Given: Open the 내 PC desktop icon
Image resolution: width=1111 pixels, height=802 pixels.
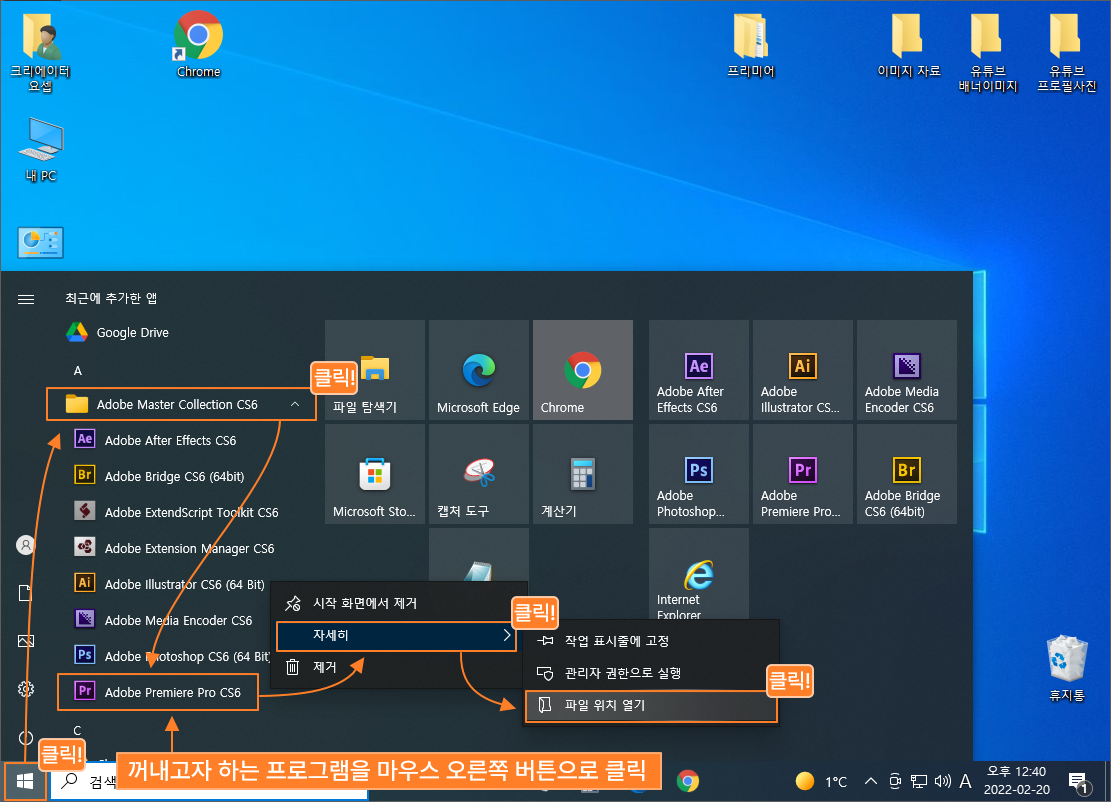Looking at the screenshot, I should coord(40,149).
